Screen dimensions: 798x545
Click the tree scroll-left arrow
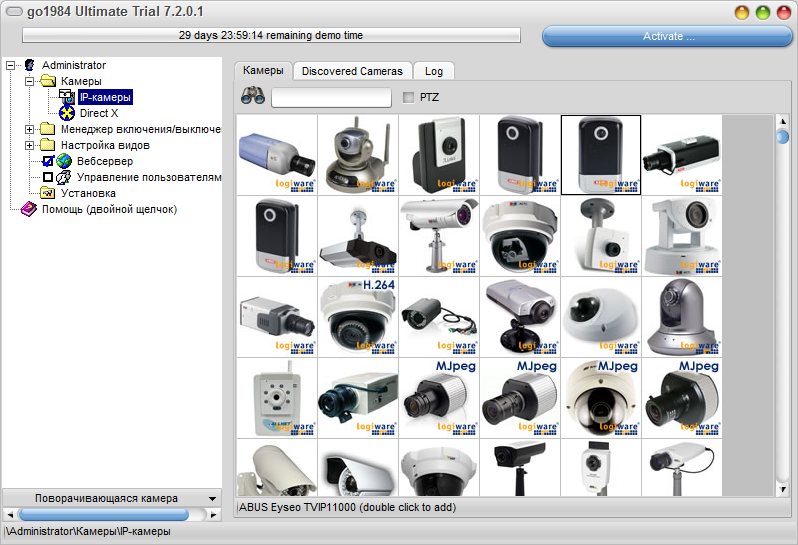click(x=10, y=514)
